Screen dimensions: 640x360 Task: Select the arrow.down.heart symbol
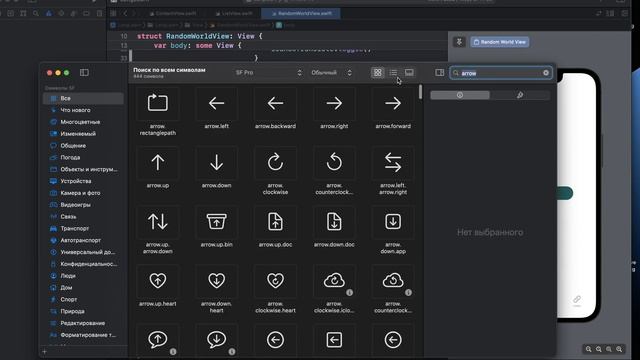click(x=216, y=281)
